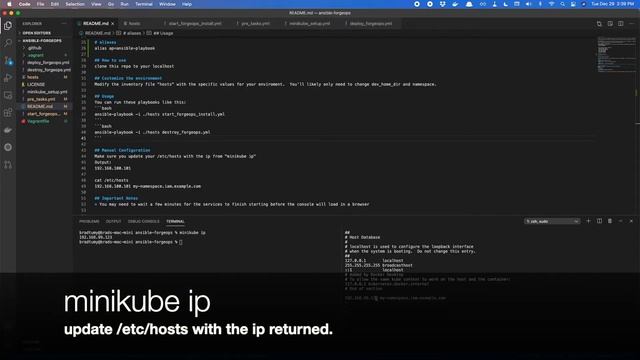This screenshot has width=640, height=360.
Task: Open the pull requests icon in activity bar
Action: 8,164
